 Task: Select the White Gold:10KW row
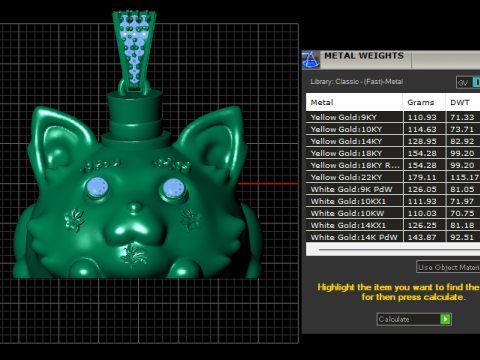click(393, 213)
